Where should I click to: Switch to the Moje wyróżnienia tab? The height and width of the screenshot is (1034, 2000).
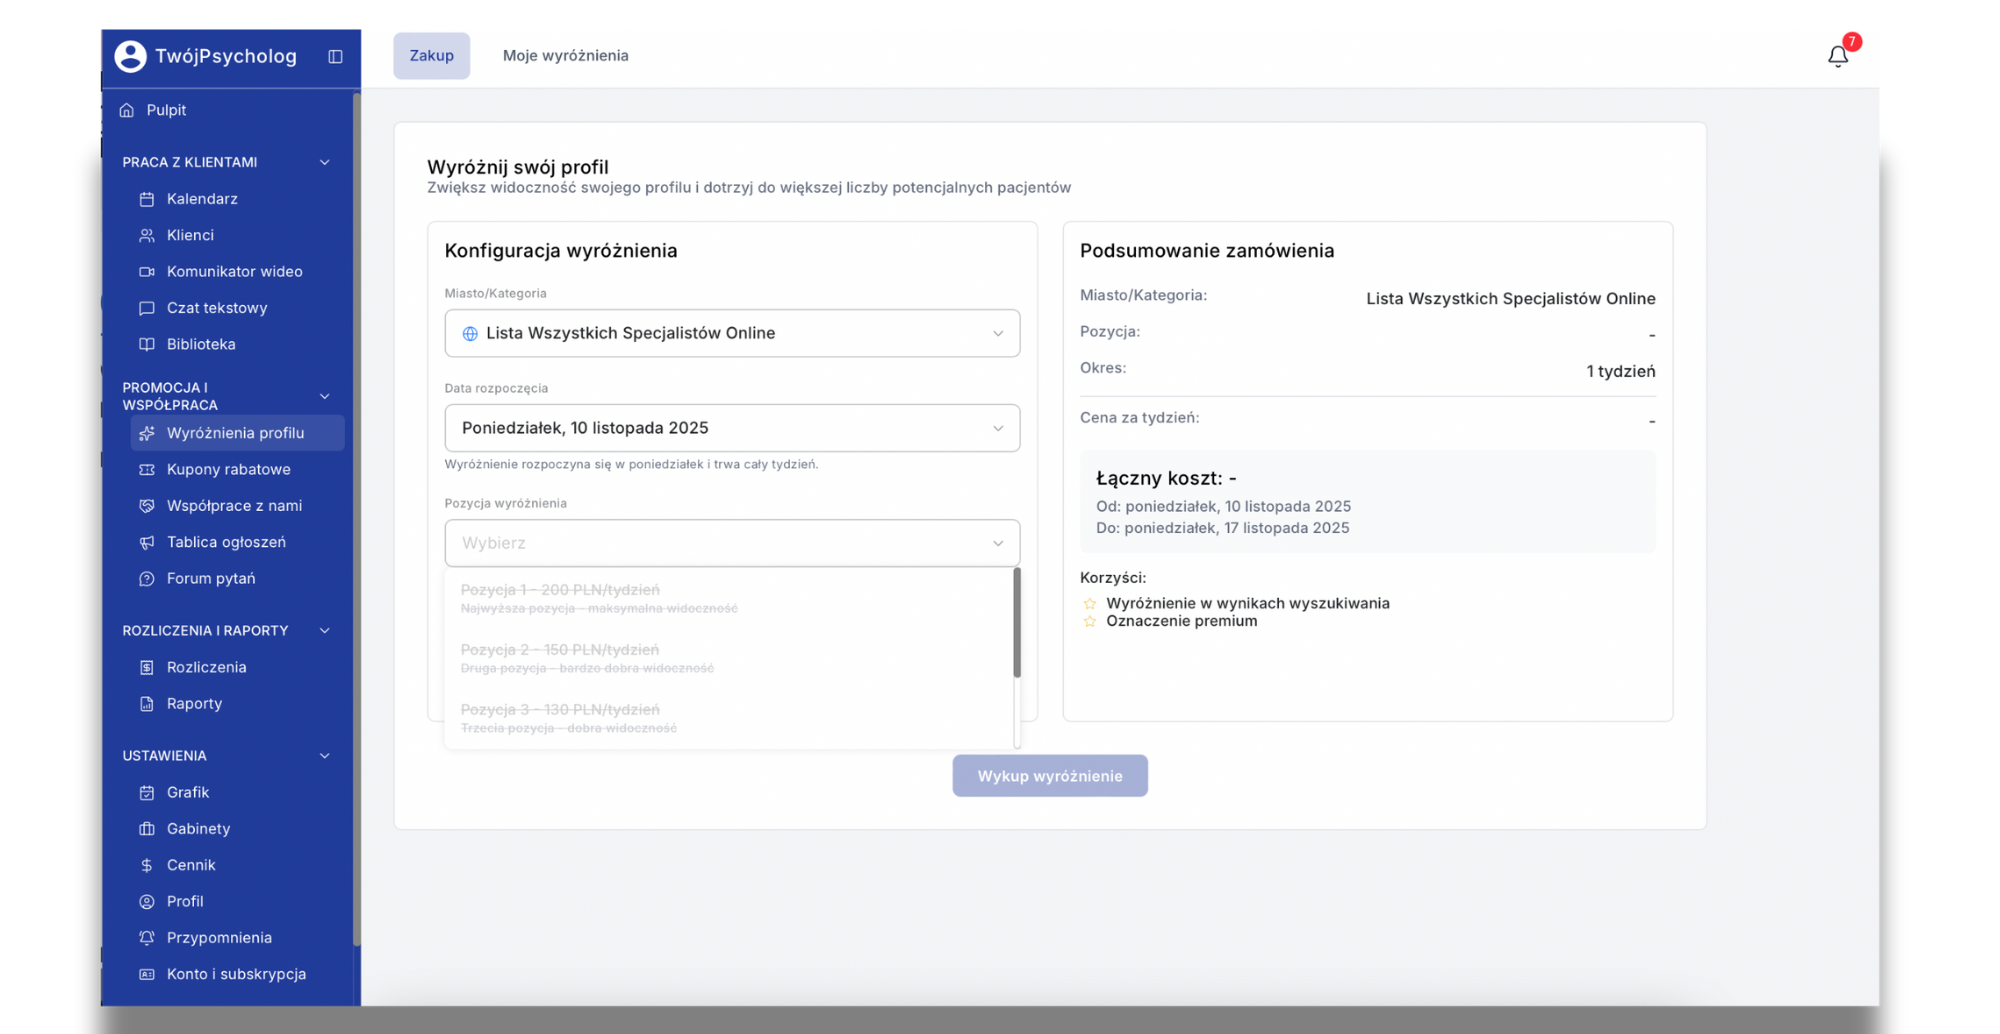click(x=565, y=56)
